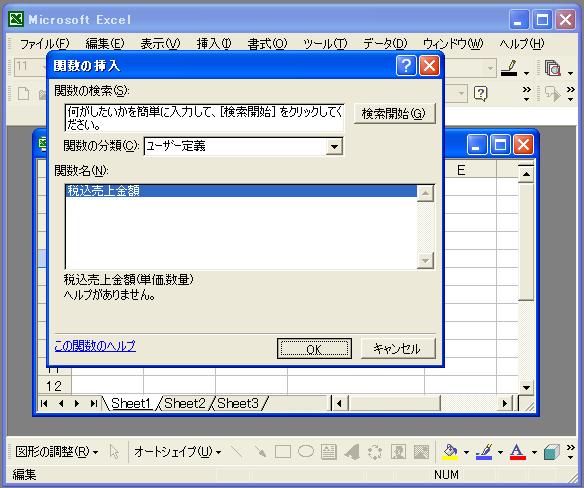Image resolution: width=584 pixels, height=488 pixels.
Task: Open the 図形の調整 dropdown menu
Action: (x=57, y=452)
